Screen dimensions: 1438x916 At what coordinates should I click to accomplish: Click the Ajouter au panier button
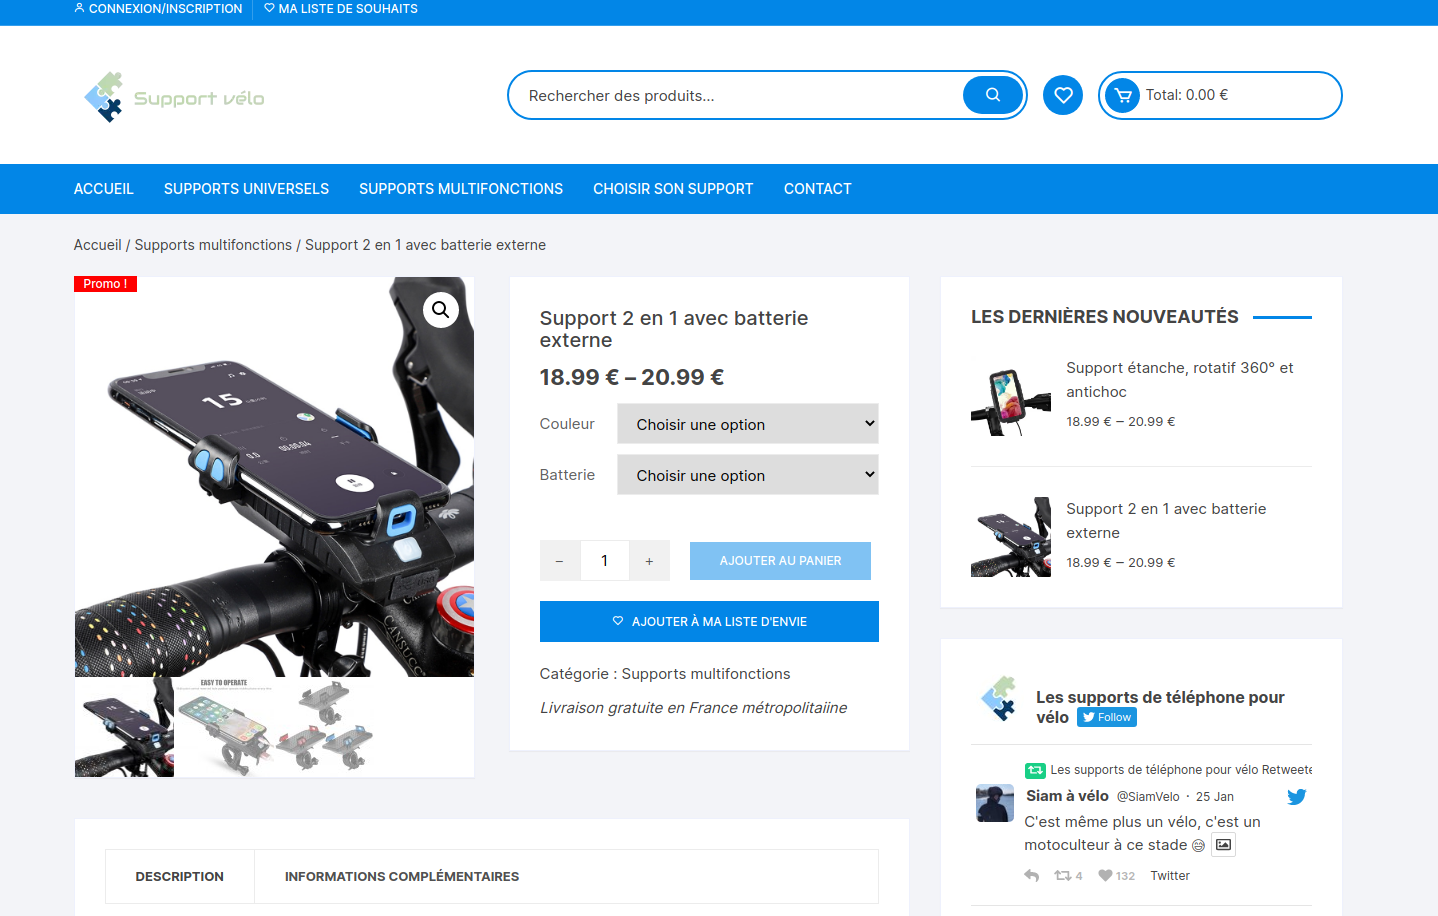[780, 560]
